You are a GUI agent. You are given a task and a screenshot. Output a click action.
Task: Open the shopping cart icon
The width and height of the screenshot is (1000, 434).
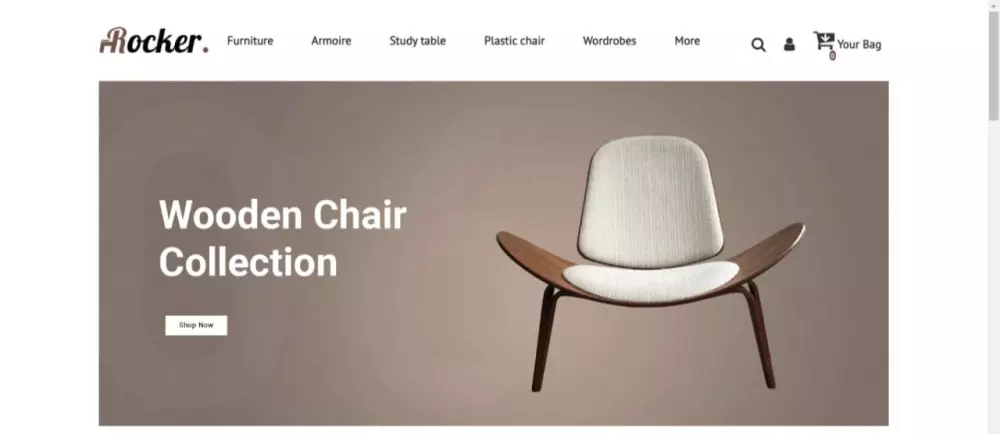point(823,41)
